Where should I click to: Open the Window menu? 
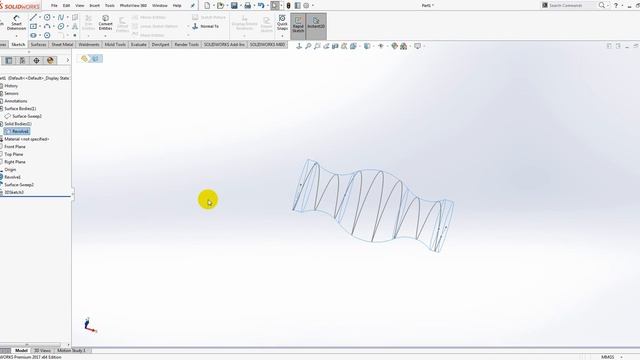(x=160, y=6)
